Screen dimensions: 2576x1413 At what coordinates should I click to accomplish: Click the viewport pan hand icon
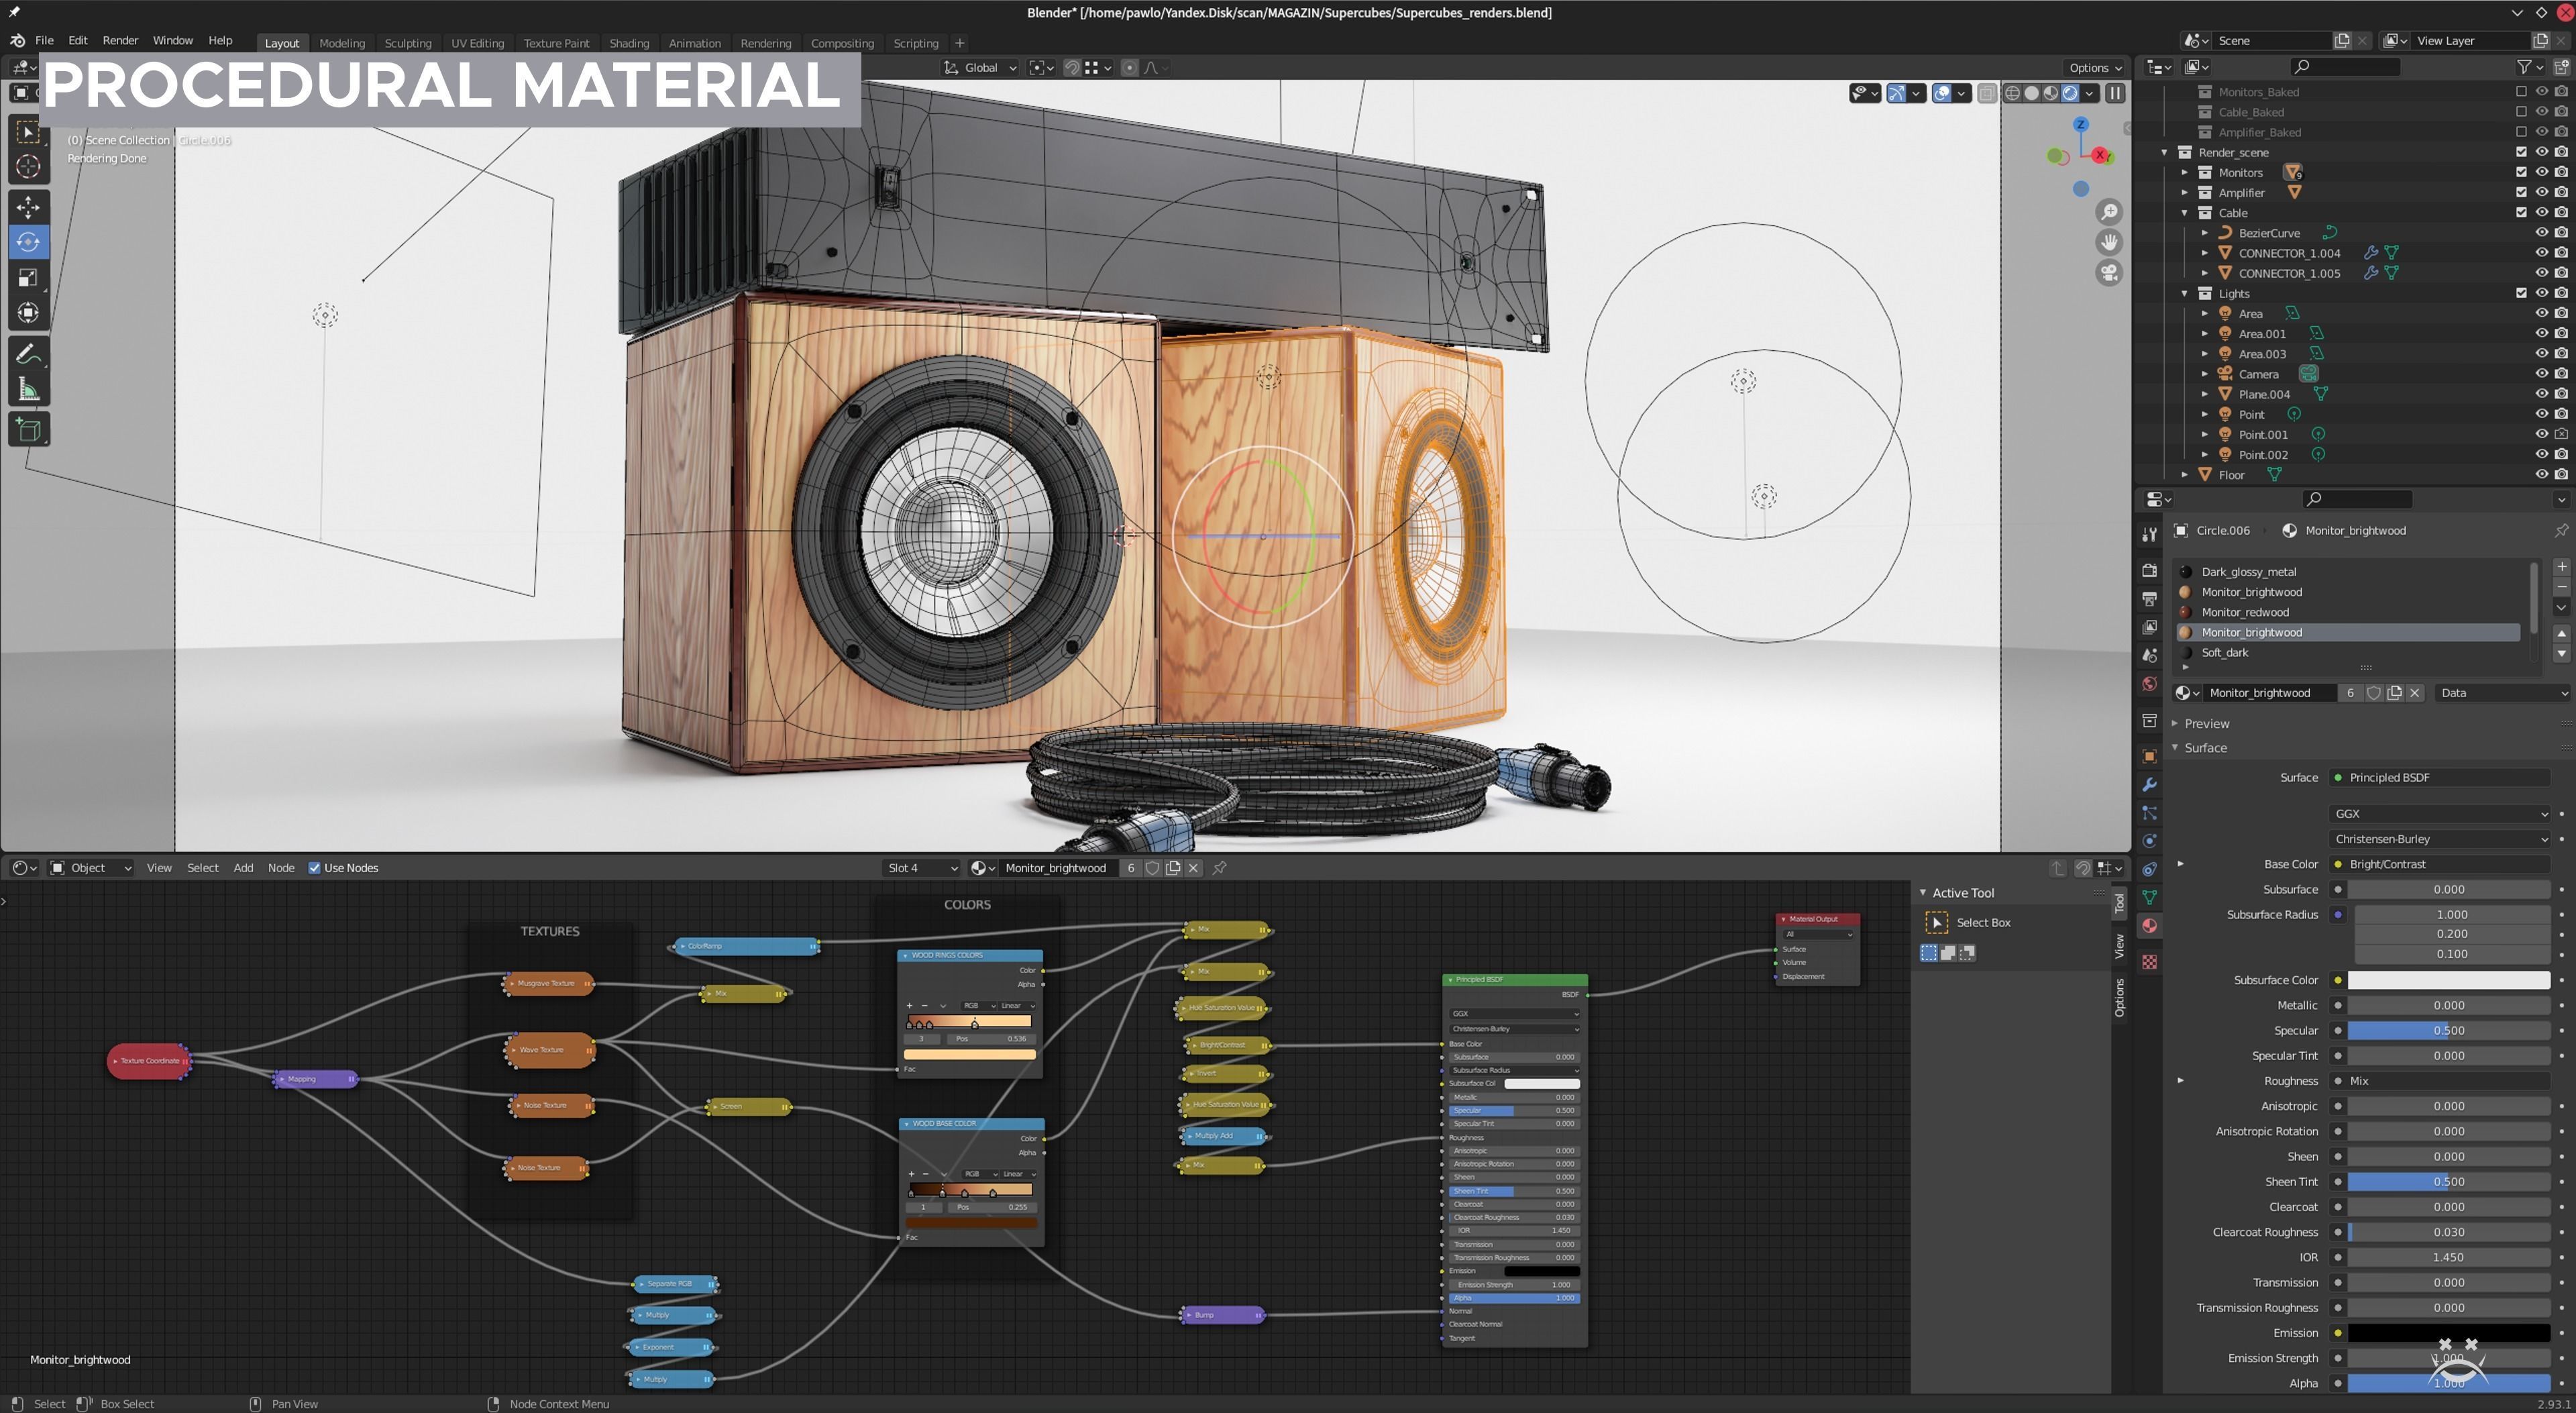[x=2109, y=242]
